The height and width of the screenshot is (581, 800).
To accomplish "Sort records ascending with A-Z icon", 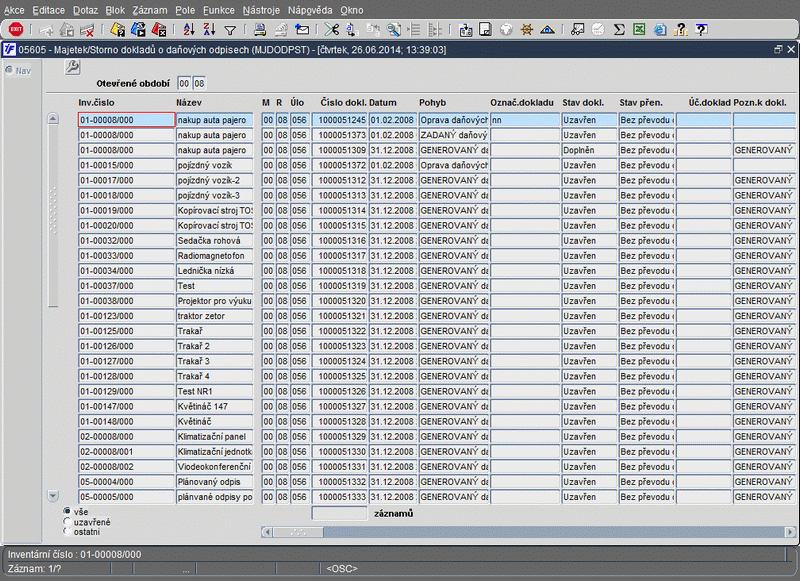I will (188, 30).
